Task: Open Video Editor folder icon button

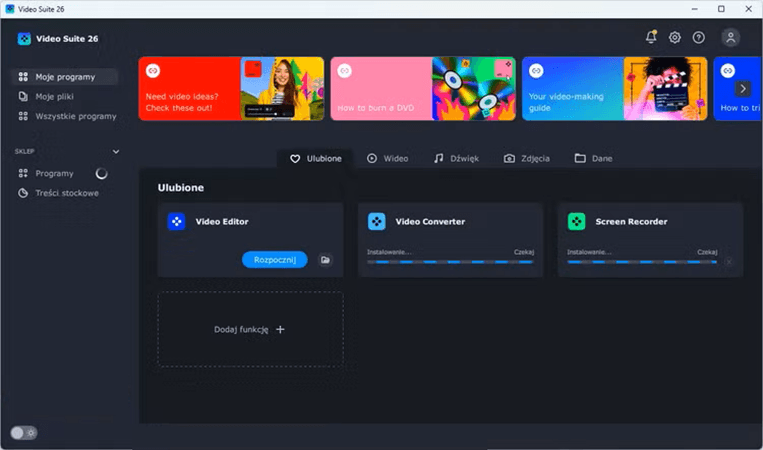Action: (x=325, y=260)
